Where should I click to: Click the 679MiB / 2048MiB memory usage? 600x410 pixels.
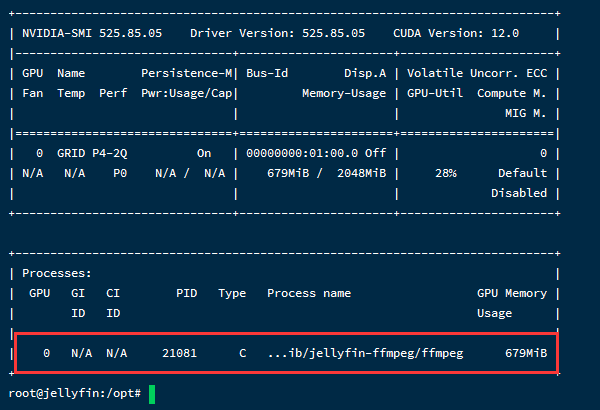tap(326, 173)
